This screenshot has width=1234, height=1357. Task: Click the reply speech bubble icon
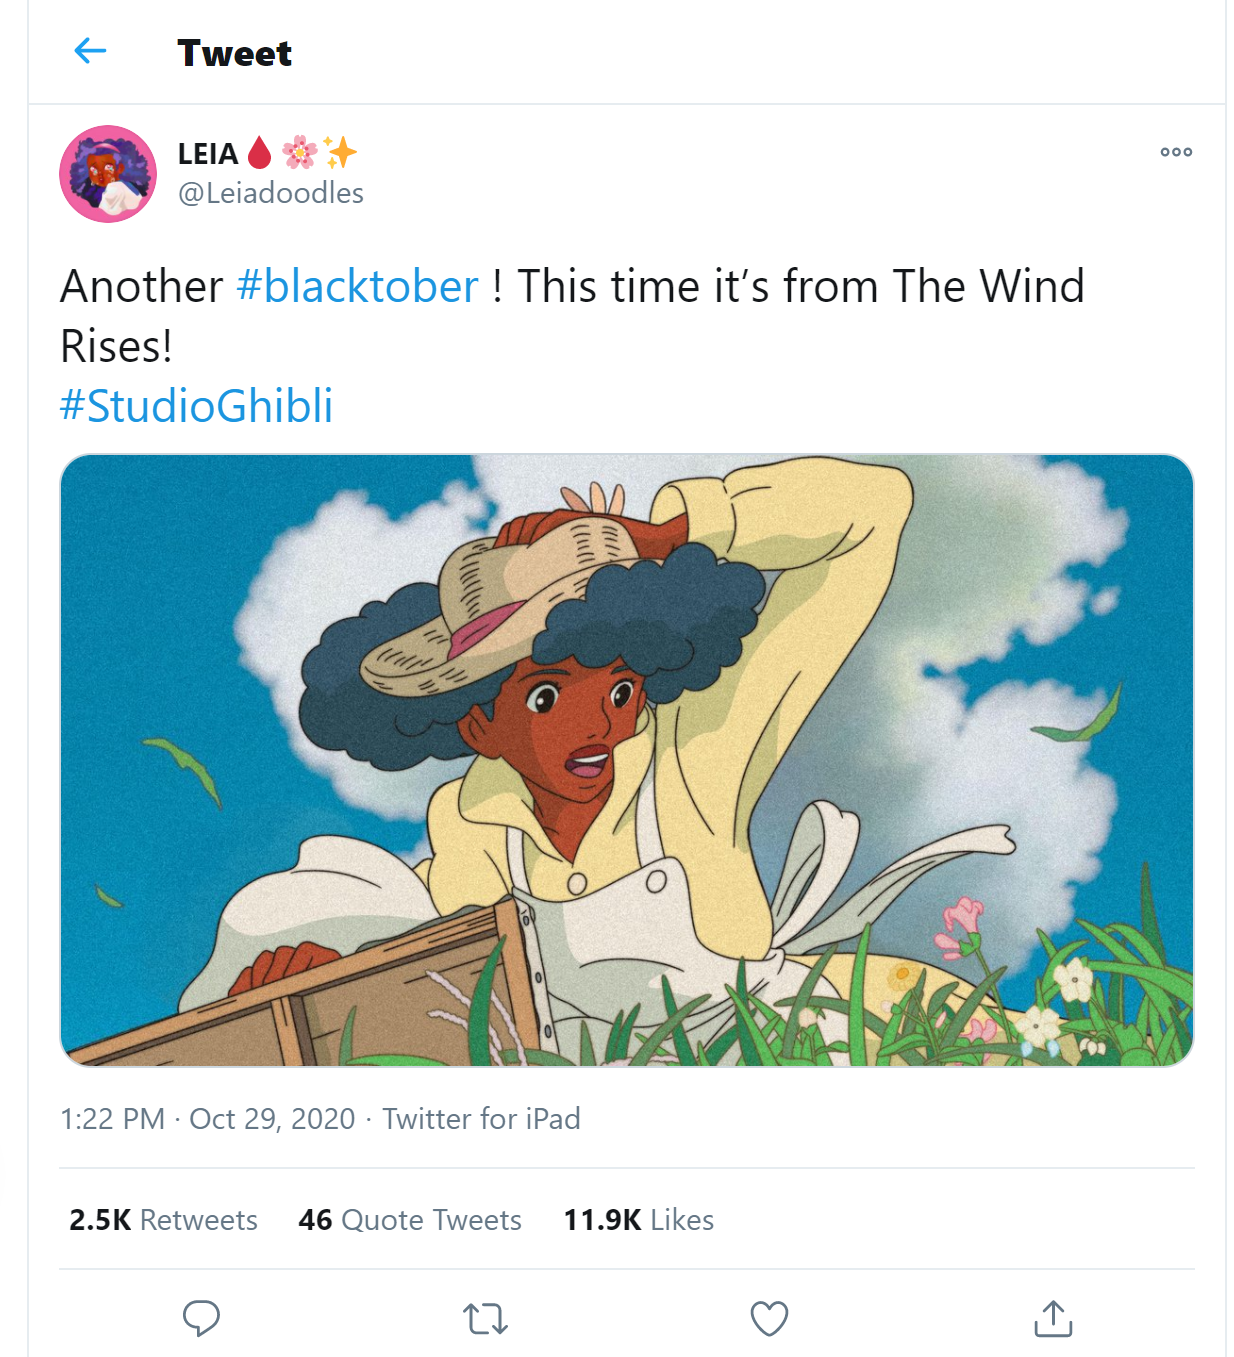[x=201, y=1318]
